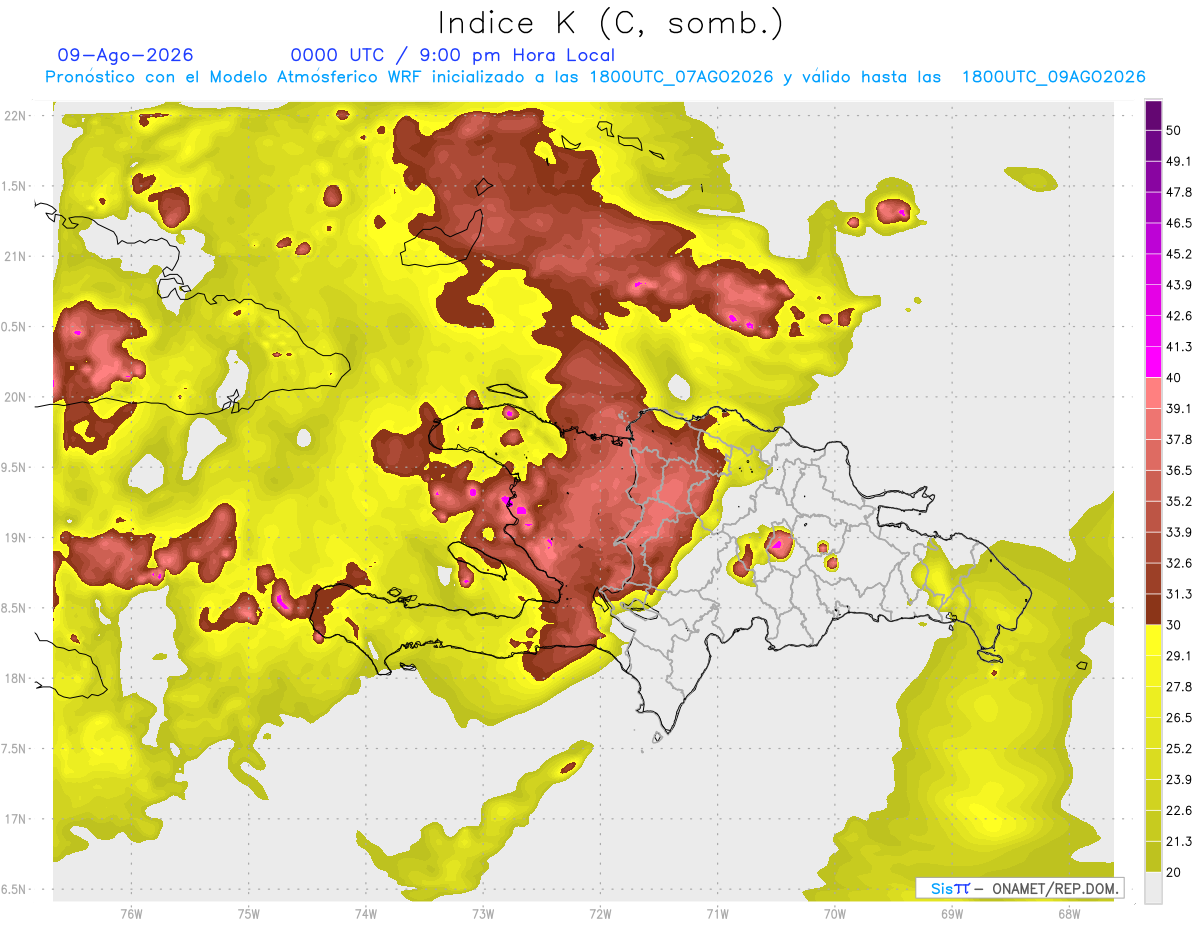Click the legend value 25.2
The image size is (1200, 927).
1179,748
